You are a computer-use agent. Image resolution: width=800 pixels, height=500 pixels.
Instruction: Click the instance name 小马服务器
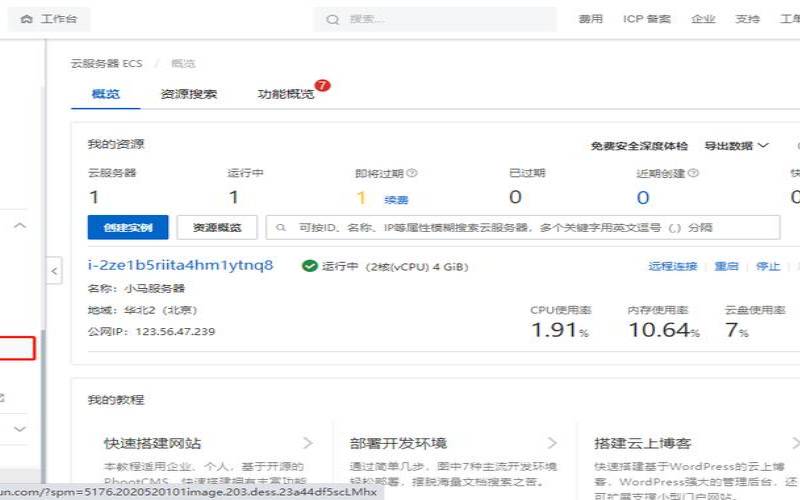pyautogui.click(x=155, y=289)
